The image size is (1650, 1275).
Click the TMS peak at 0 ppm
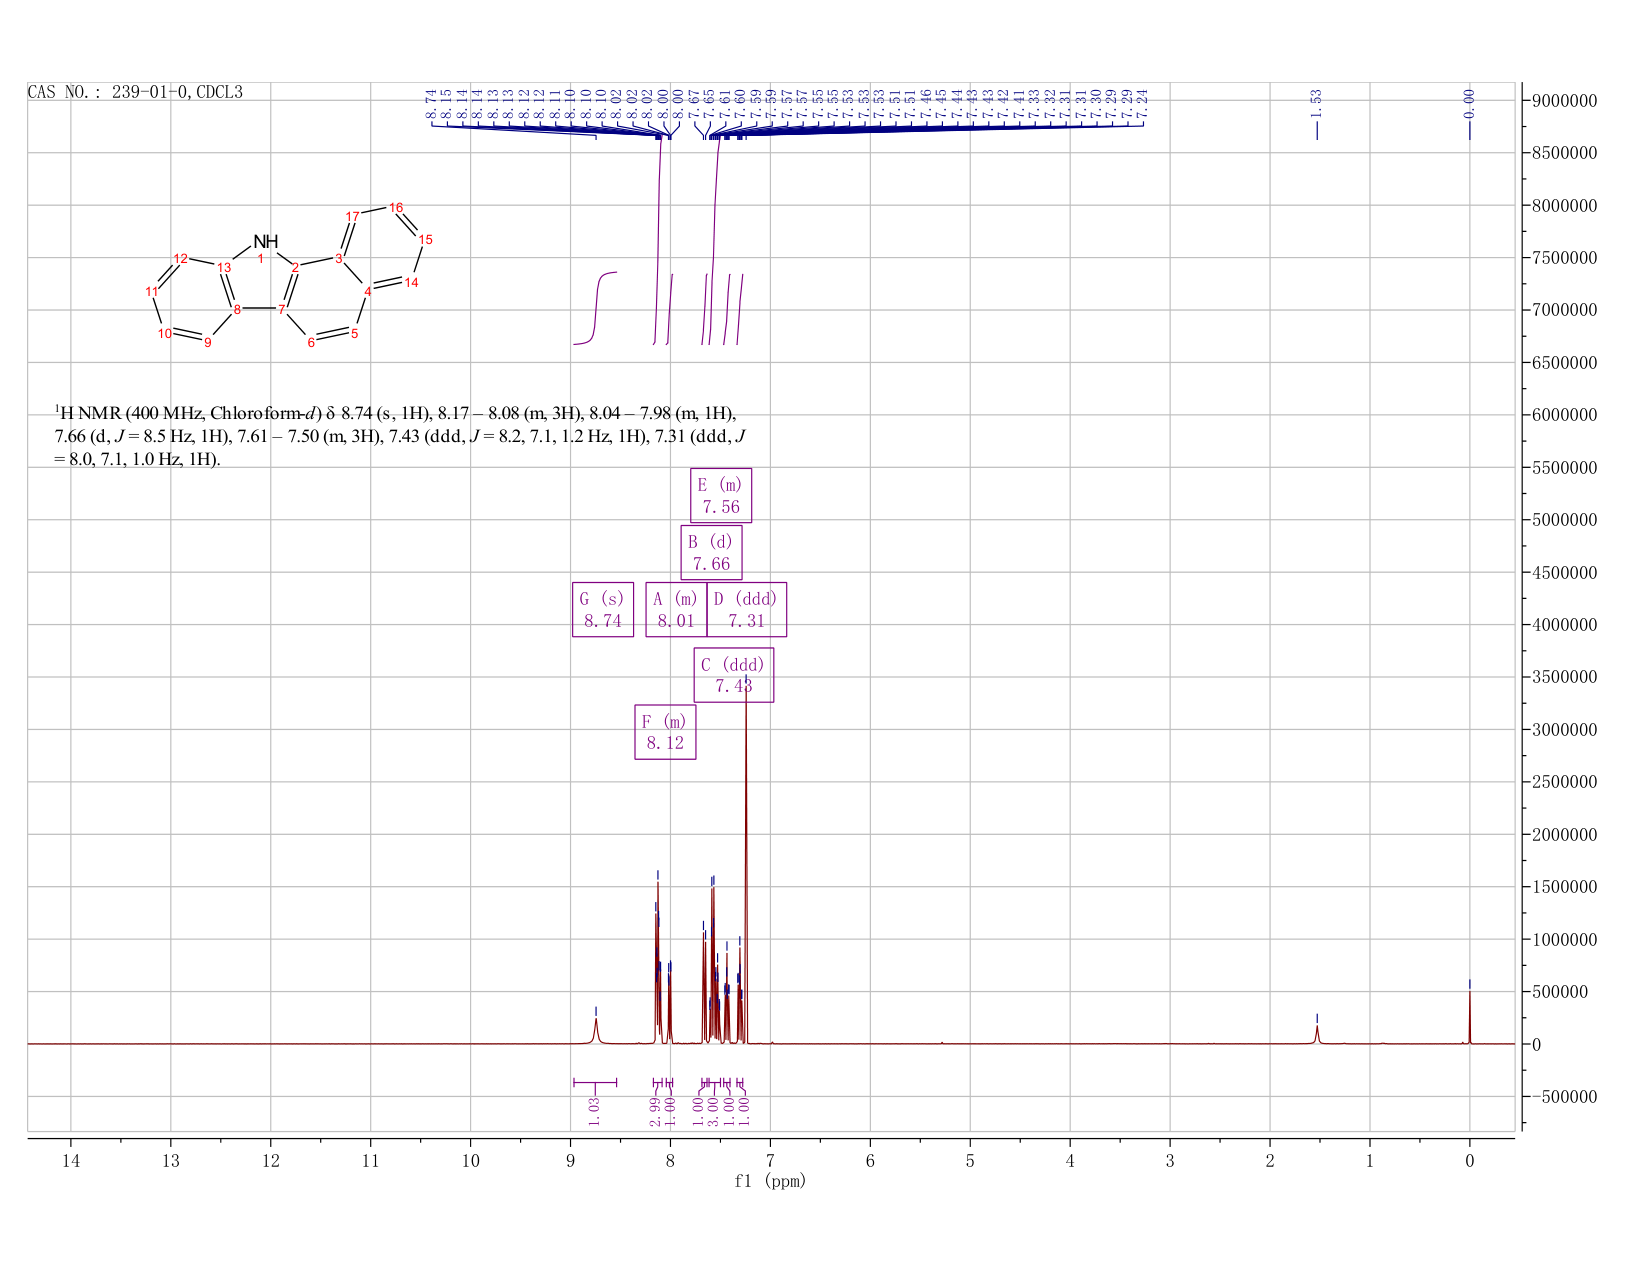pos(1469,1017)
